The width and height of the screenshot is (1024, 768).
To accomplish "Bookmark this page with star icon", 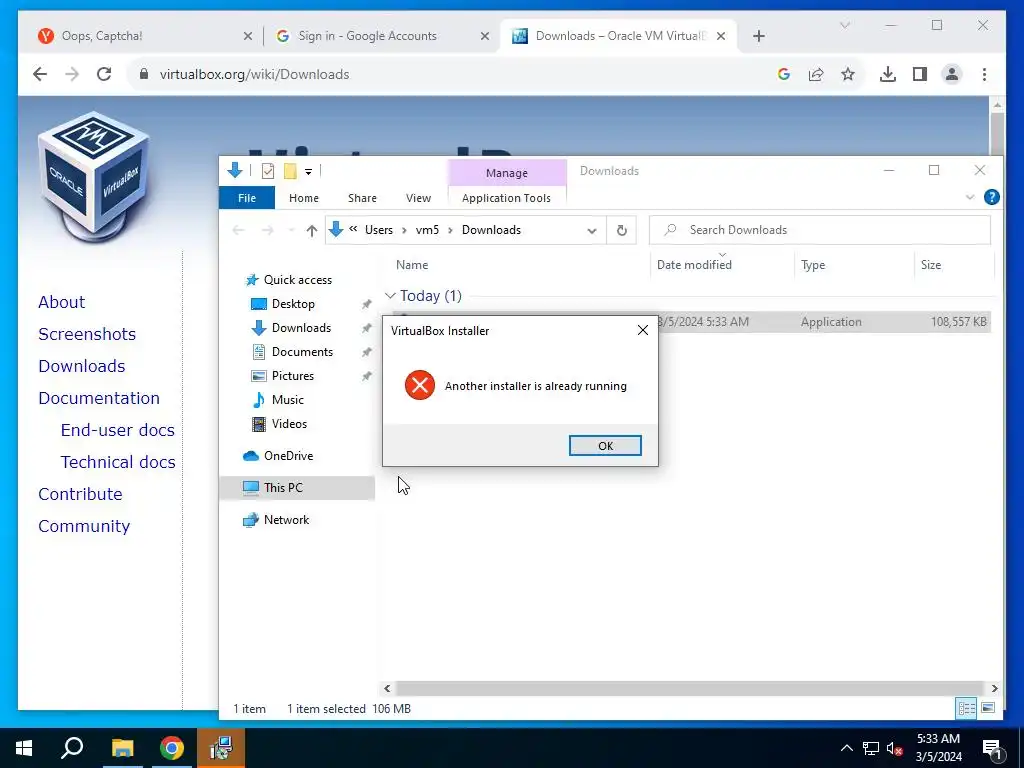I will (x=848, y=74).
